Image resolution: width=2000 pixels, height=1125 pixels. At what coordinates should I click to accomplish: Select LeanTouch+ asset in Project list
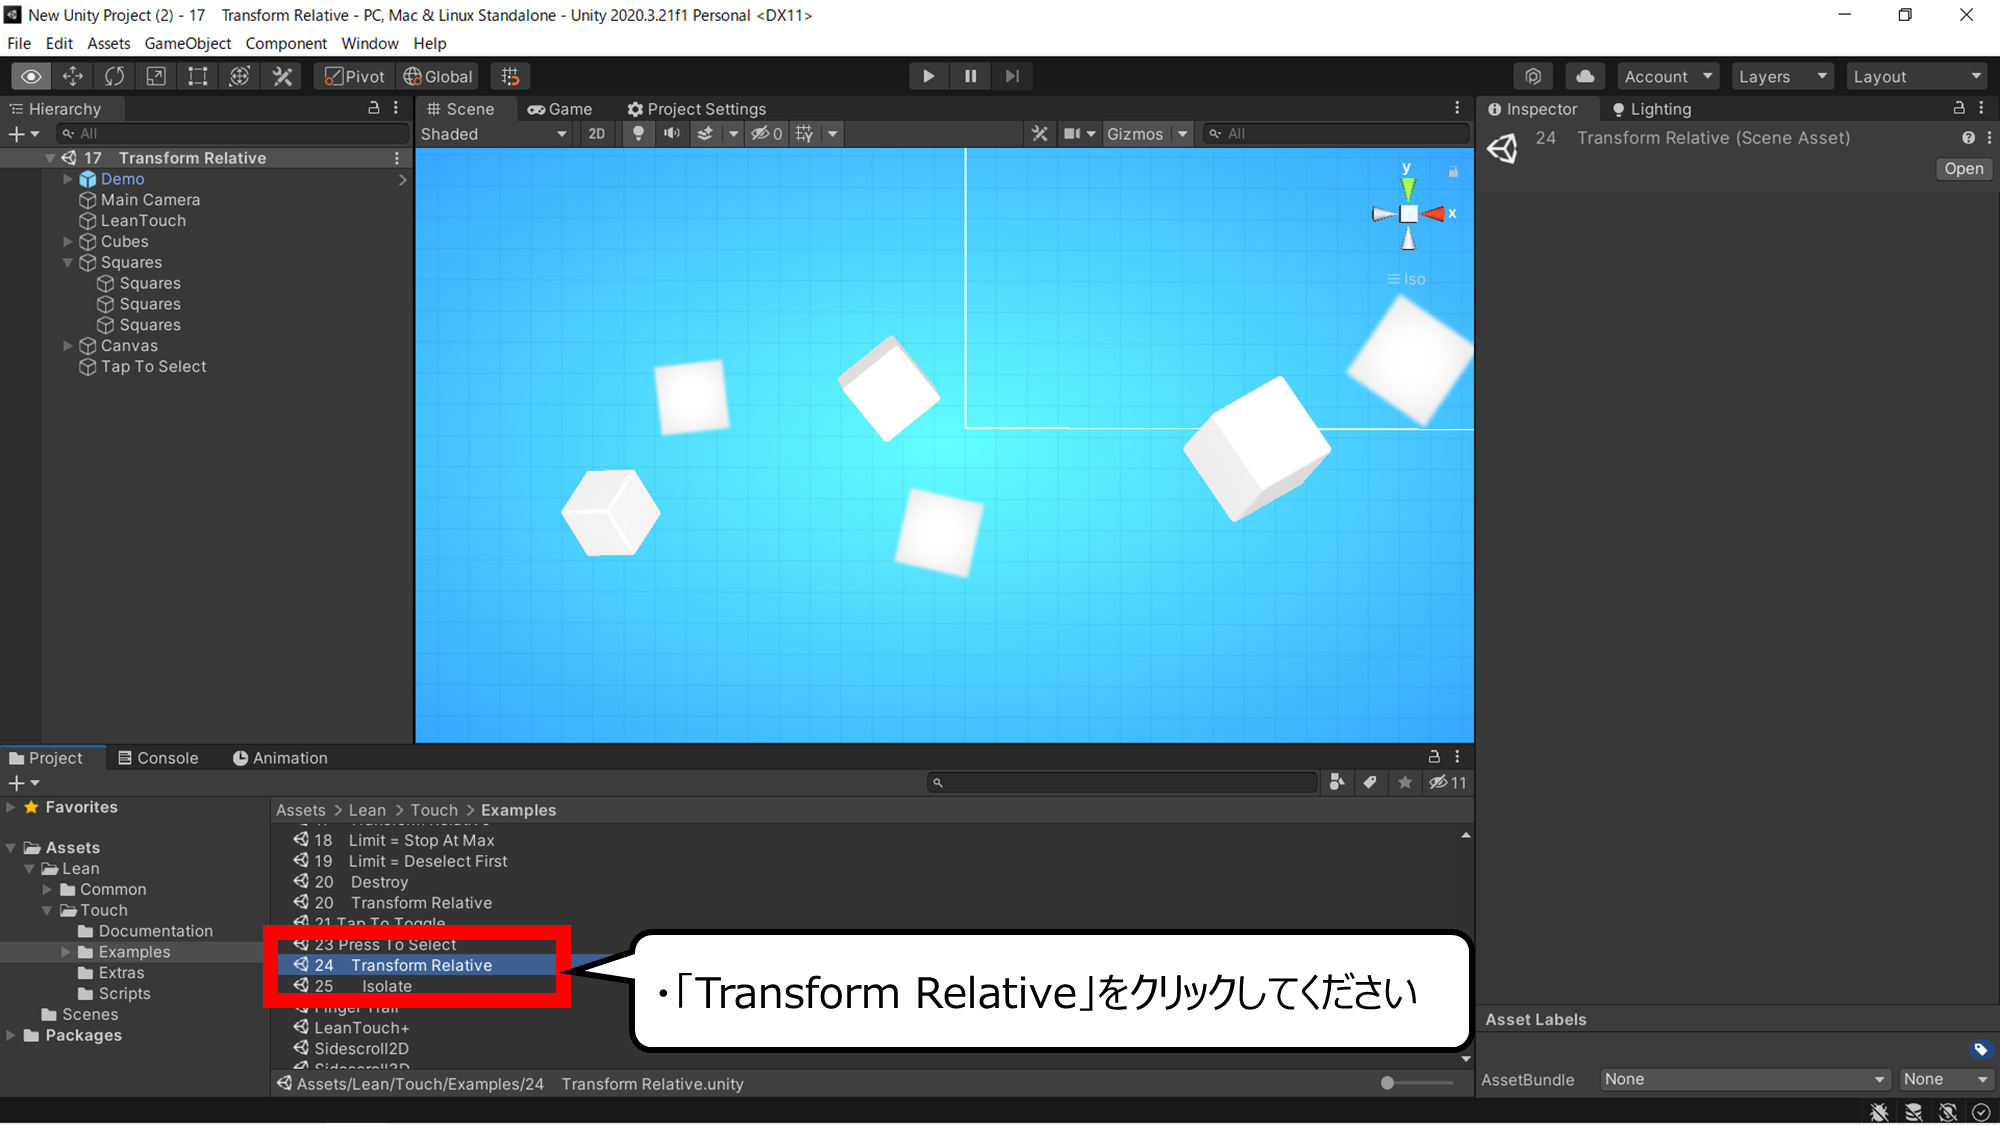361,1028
